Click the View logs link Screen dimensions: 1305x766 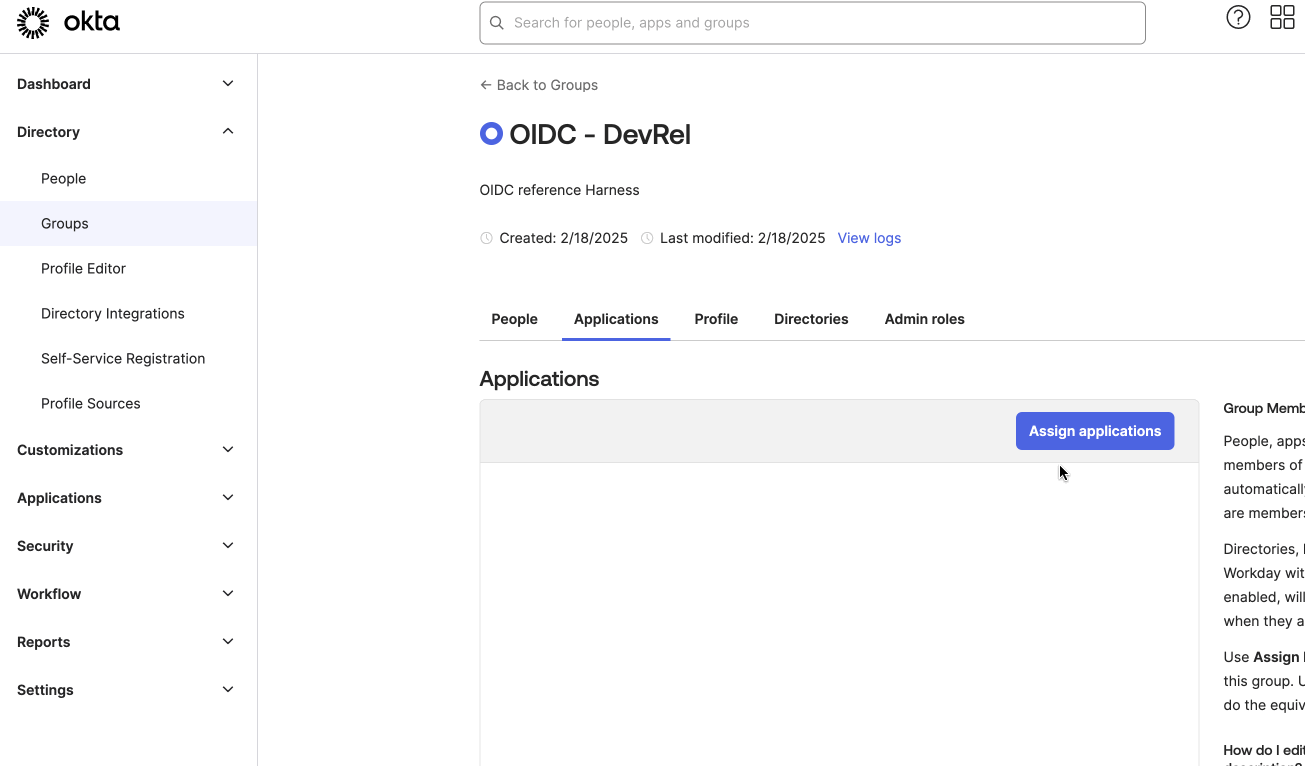coord(869,238)
